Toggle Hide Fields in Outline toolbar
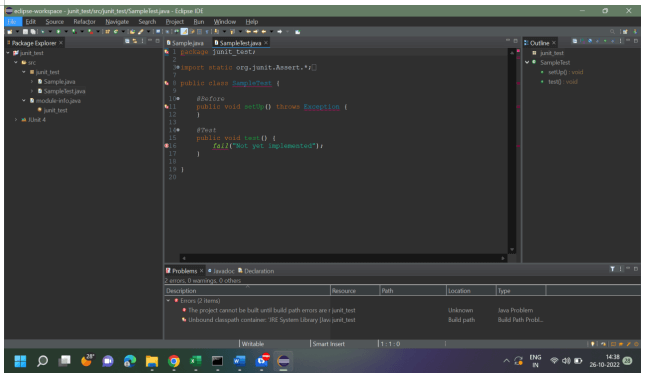 click(590, 41)
